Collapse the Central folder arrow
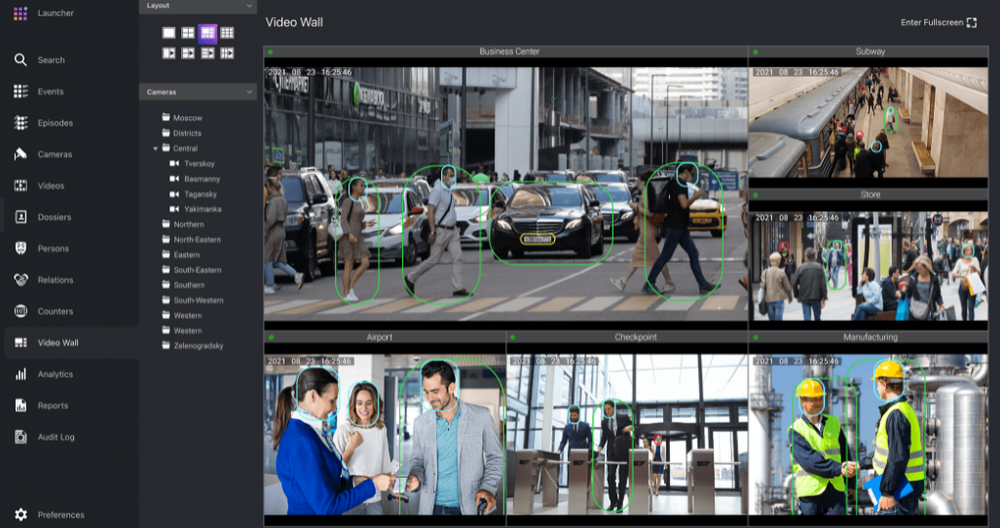Screen dimensions: 1000x528 155,148
